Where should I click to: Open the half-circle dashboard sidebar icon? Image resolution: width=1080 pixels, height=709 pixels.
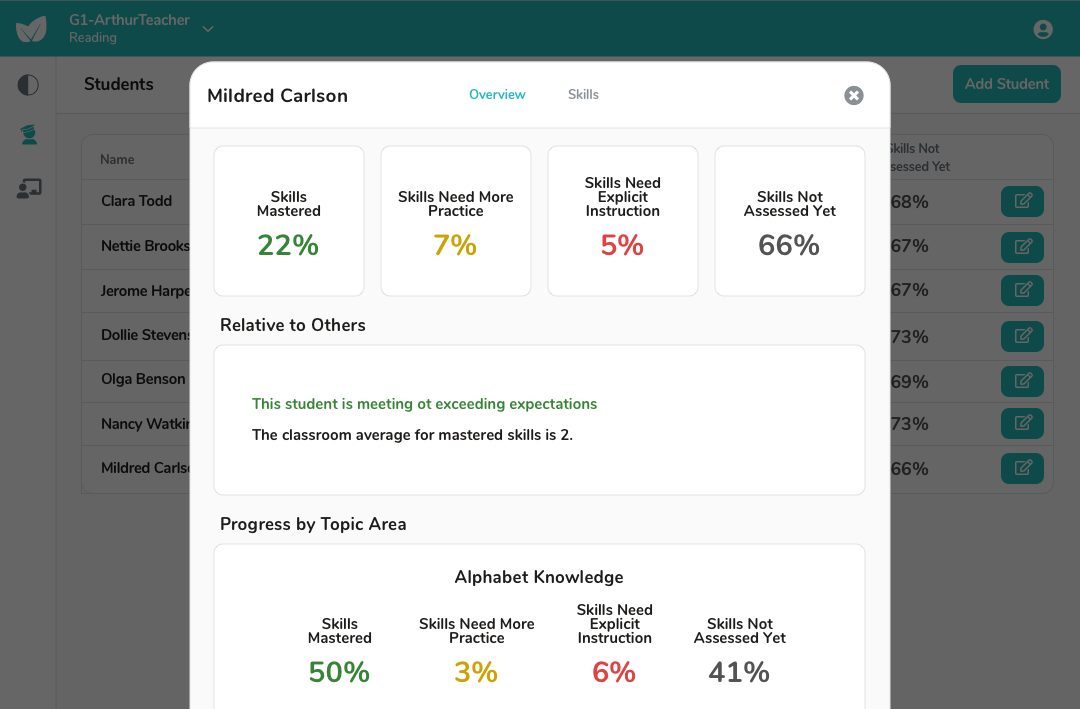tap(28, 85)
